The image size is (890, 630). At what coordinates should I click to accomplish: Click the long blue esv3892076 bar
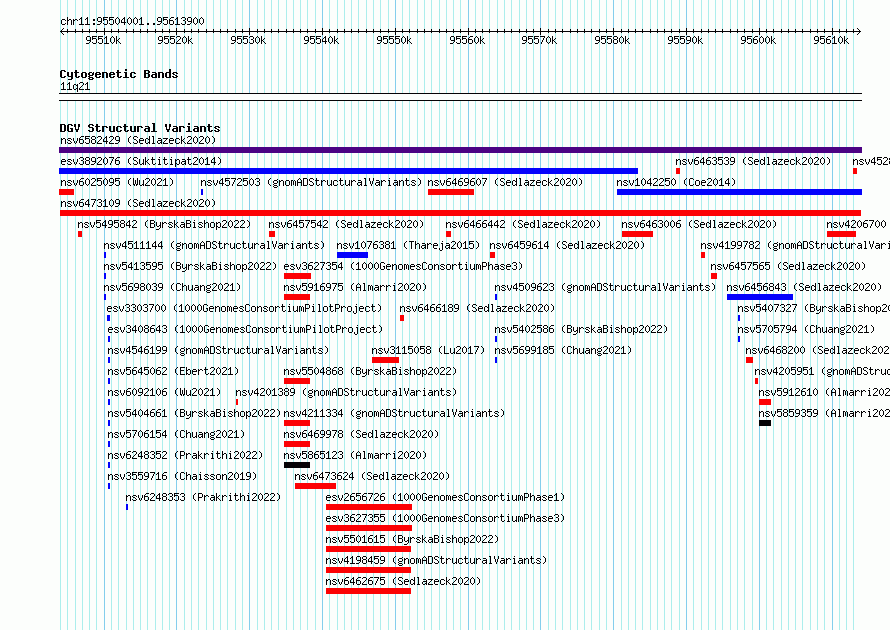pos(349,171)
